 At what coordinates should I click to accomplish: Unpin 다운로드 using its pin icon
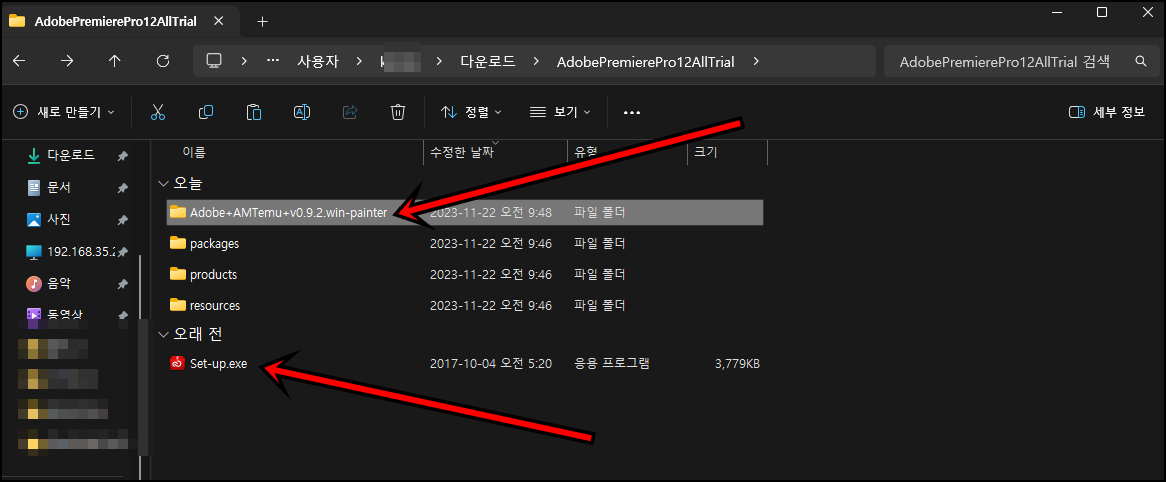click(x=123, y=155)
